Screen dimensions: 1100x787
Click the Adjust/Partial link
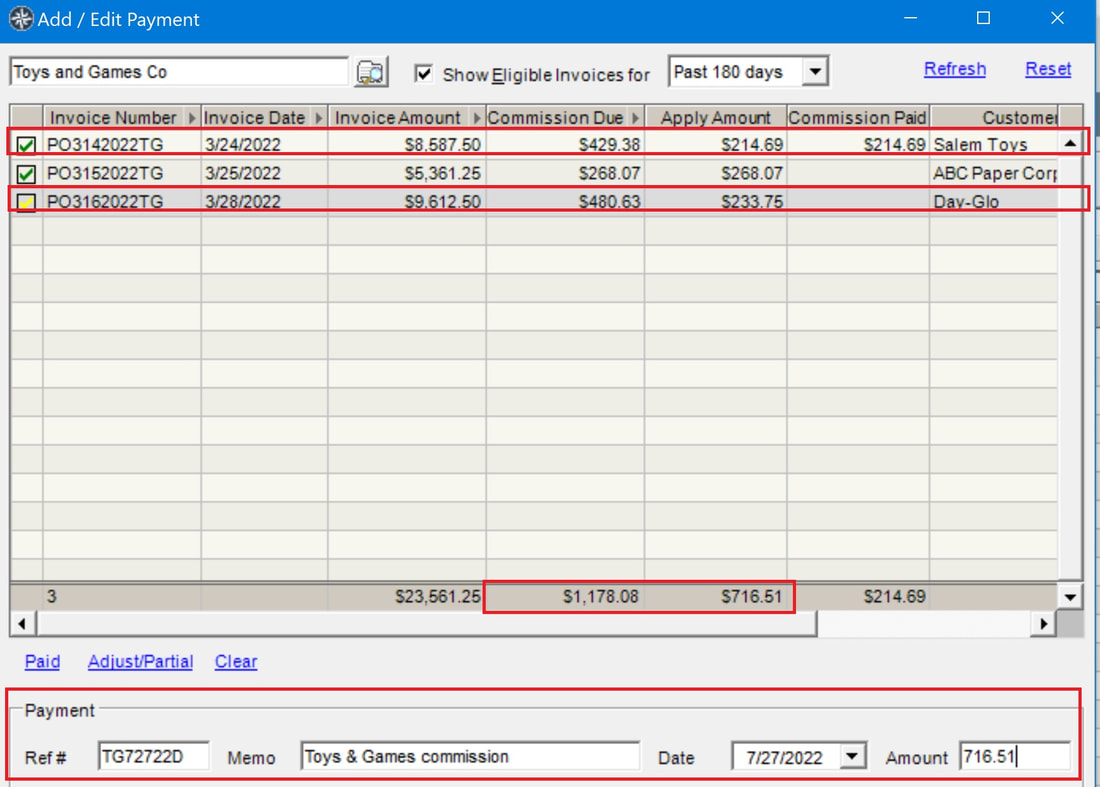[140, 661]
